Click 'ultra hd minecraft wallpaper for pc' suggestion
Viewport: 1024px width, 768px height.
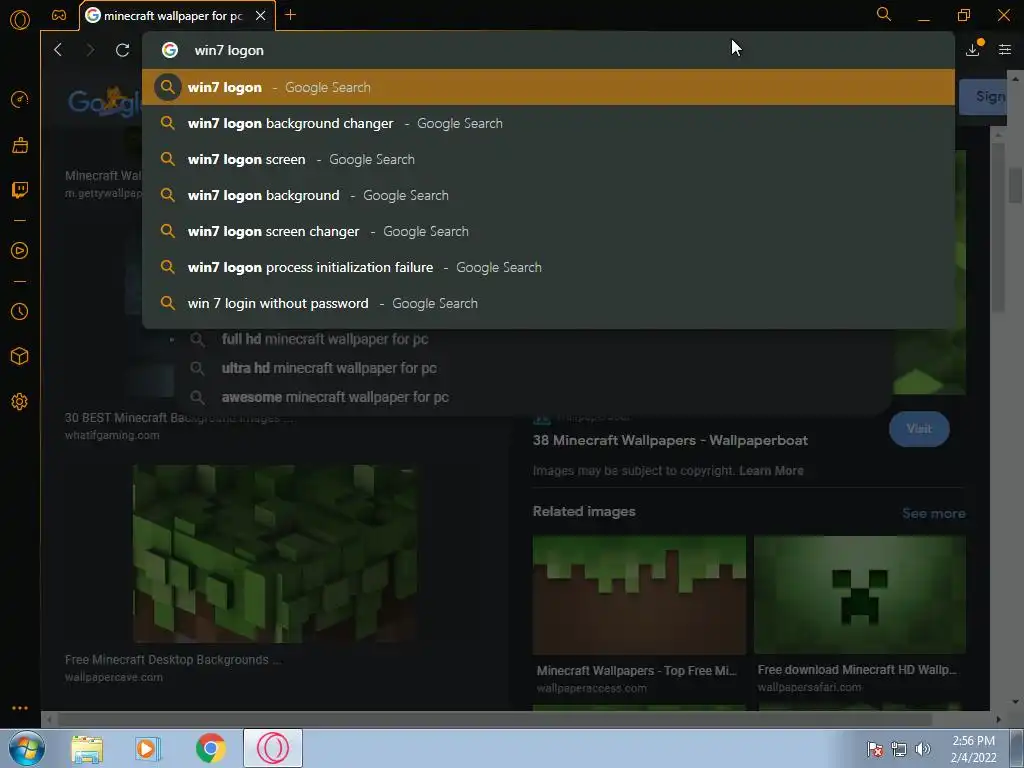(x=328, y=368)
